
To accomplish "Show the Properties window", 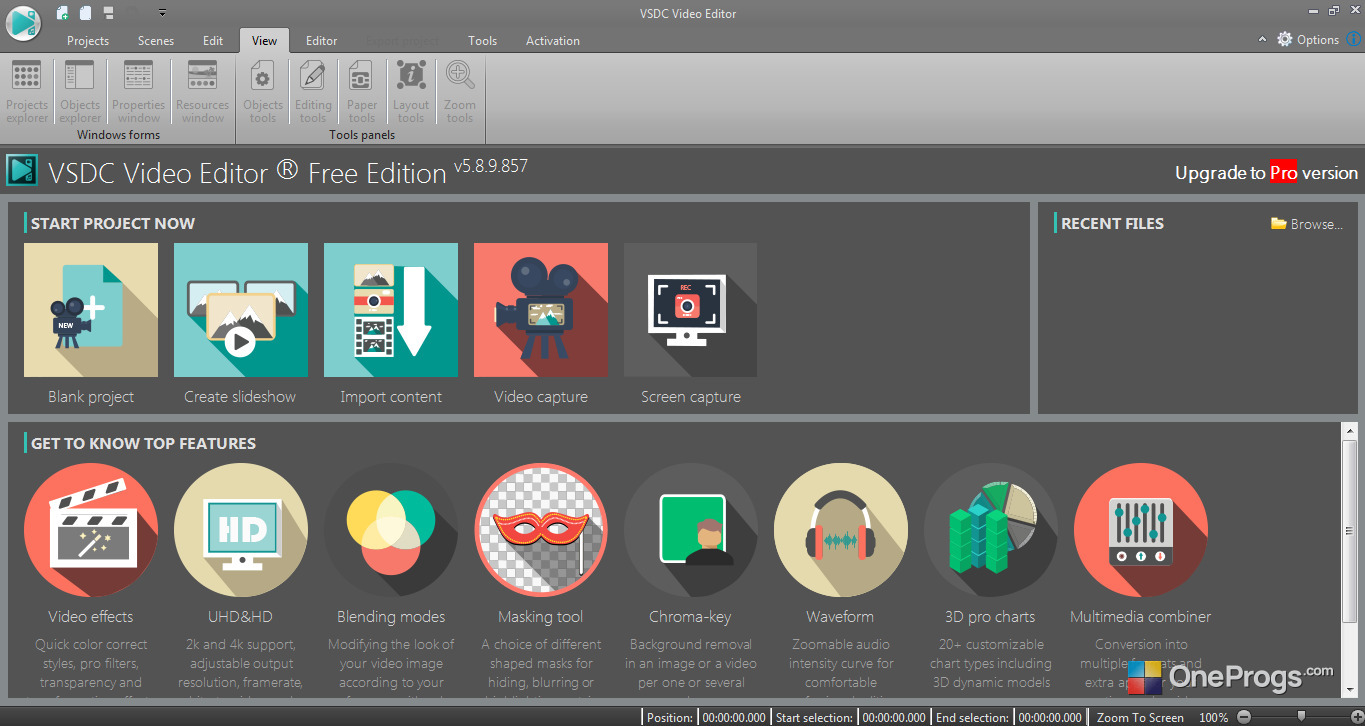I will [138, 92].
